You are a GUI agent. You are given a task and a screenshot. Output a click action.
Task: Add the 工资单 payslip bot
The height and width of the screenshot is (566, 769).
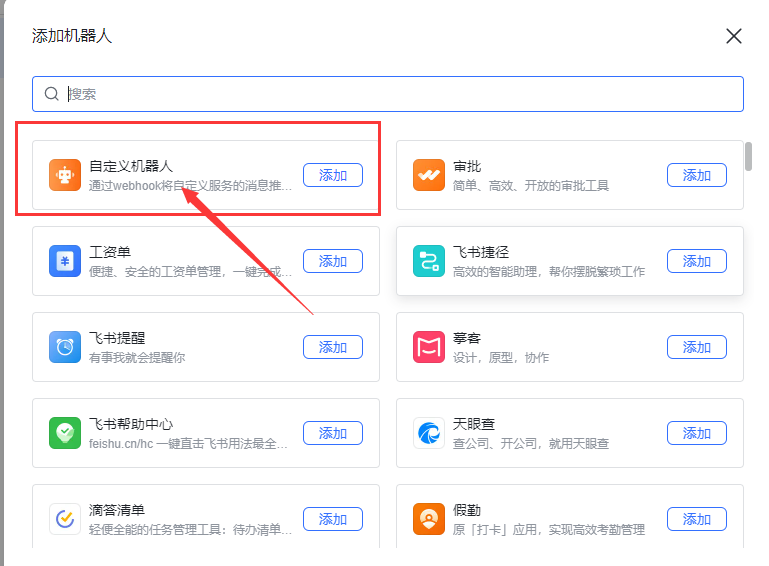(x=333, y=261)
